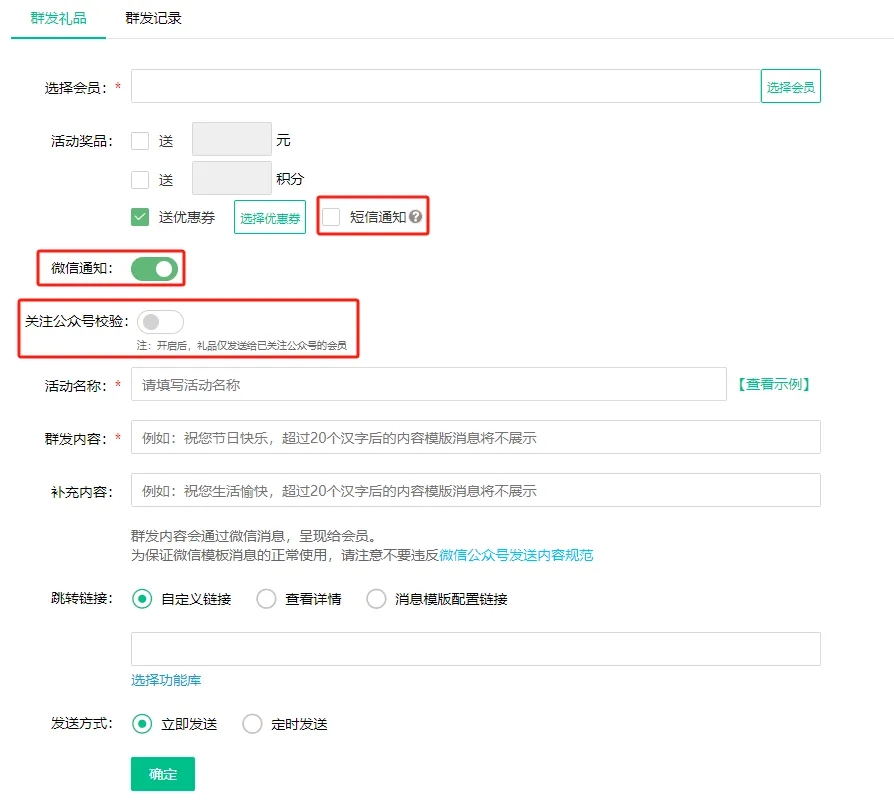Focus the 群发内容 text field
The image size is (894, 808).
pos(475,438)
